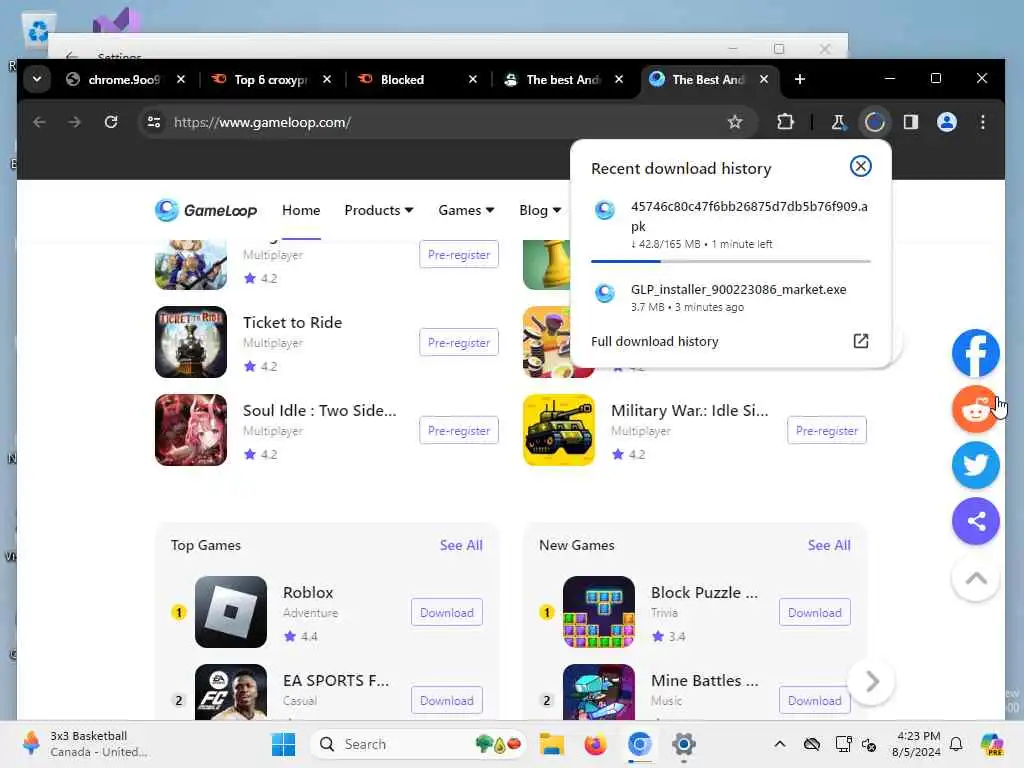Open File Explorer from taskbar
1024x768 pixels.
(x=551, y=744)
